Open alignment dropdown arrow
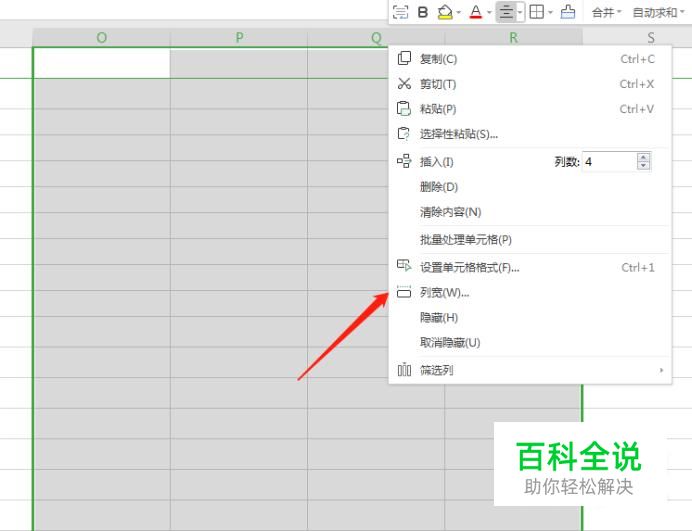Viewport: 692px width, 531px height. coord(520,12)
